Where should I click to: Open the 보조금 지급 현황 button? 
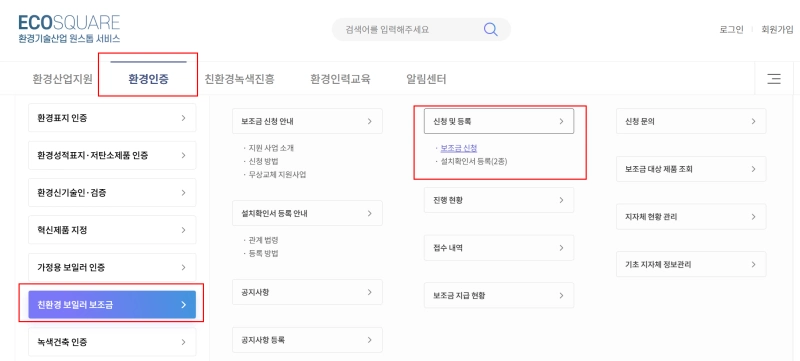(x=499, y=295)
